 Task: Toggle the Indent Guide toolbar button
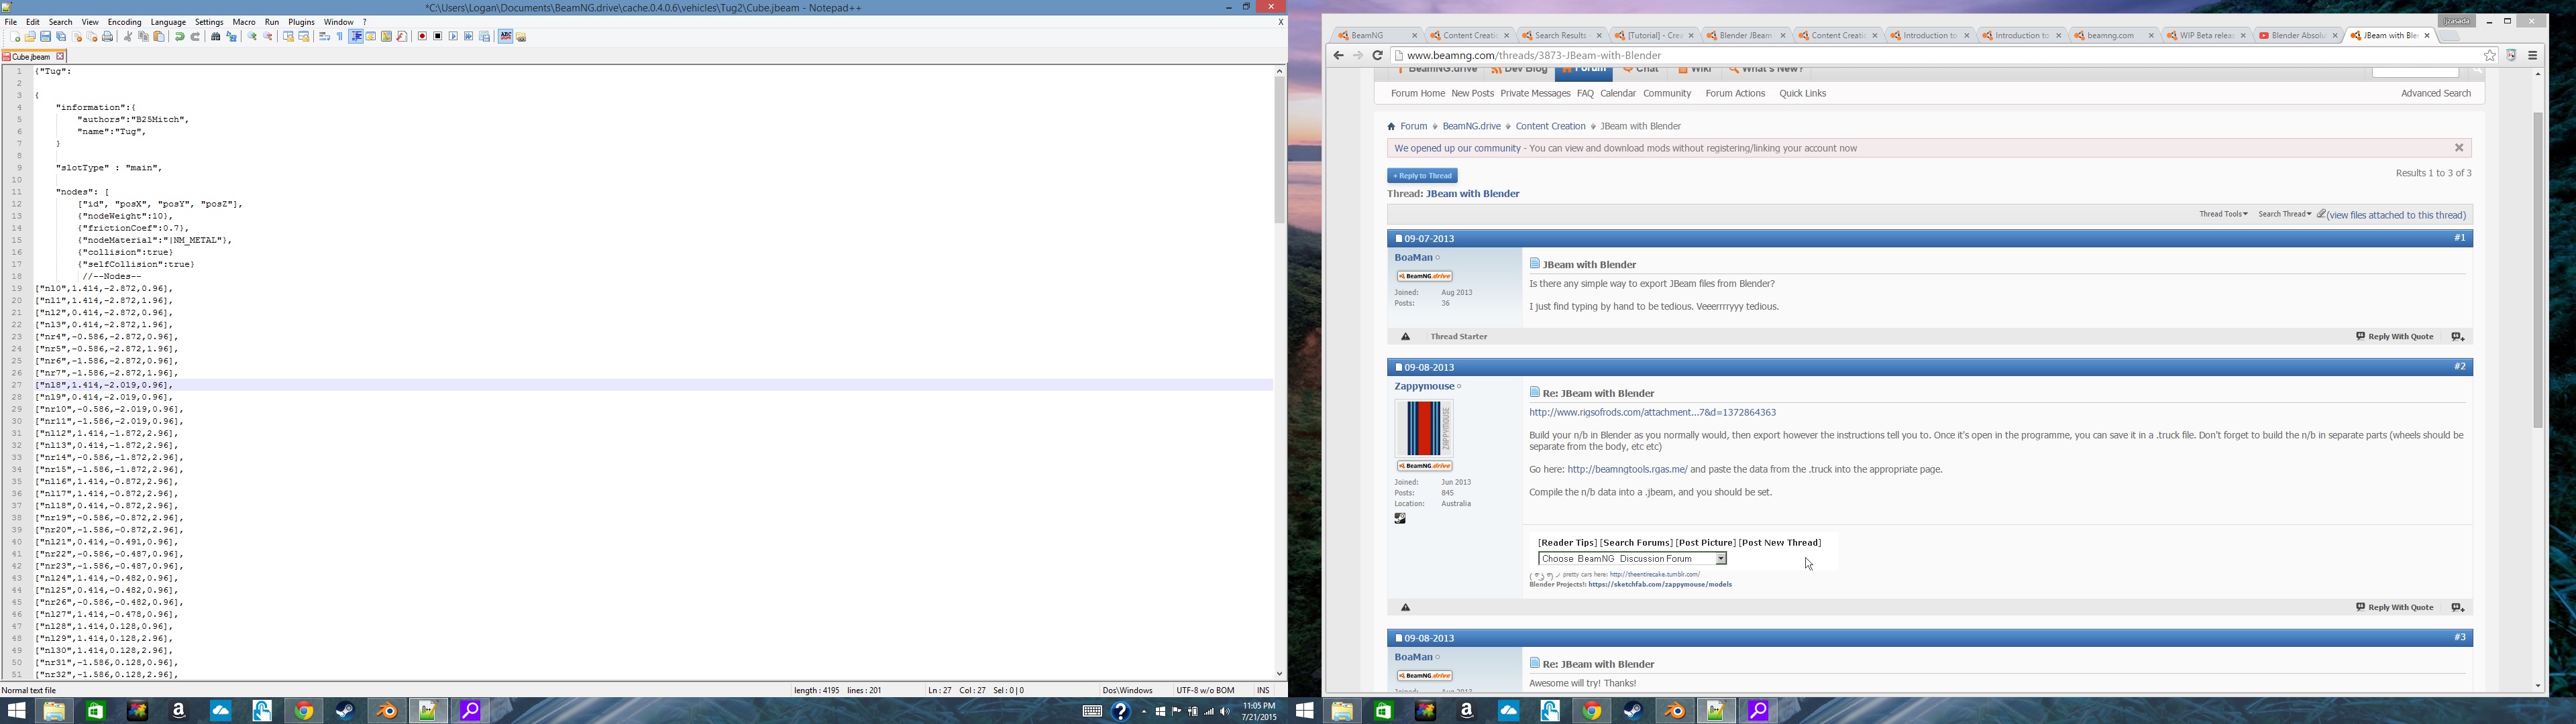(356, 37)
